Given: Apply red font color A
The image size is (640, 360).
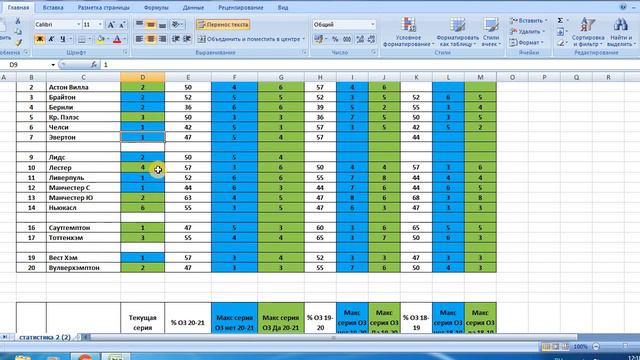Looking at the screenshot, I should (x=117, y=39).
